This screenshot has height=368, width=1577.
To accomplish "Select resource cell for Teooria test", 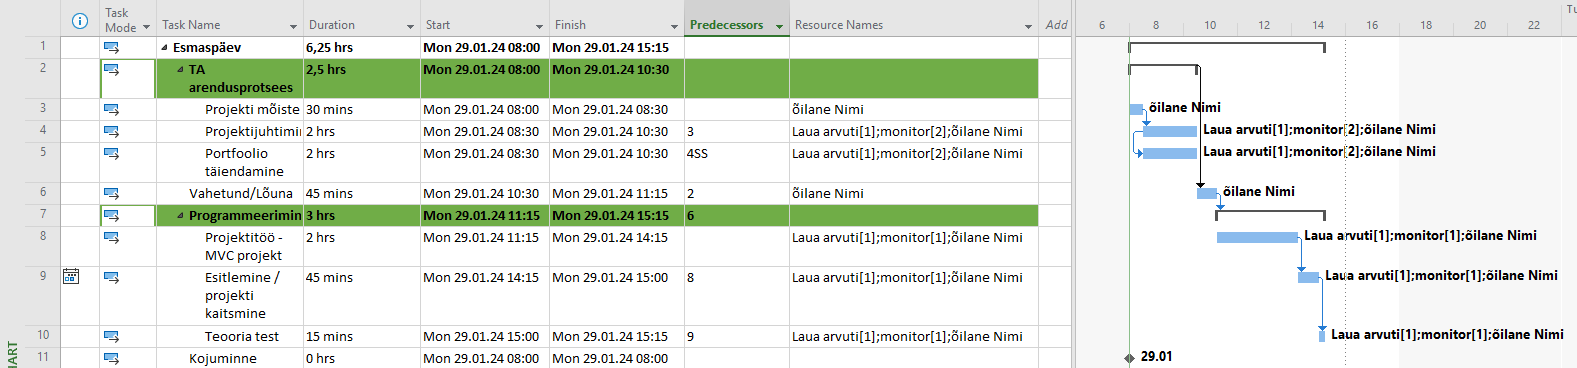I will click(x=914, y=336).
